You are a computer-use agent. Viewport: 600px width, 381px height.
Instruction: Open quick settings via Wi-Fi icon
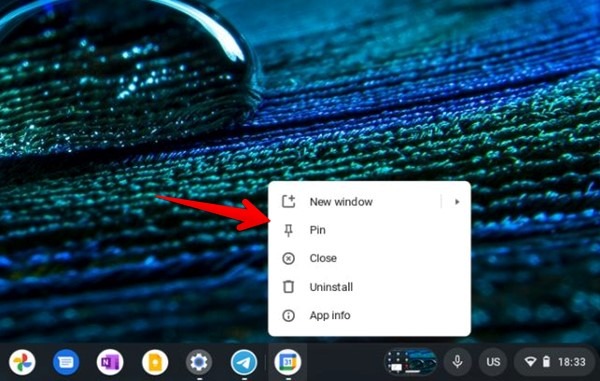point(530,362)
